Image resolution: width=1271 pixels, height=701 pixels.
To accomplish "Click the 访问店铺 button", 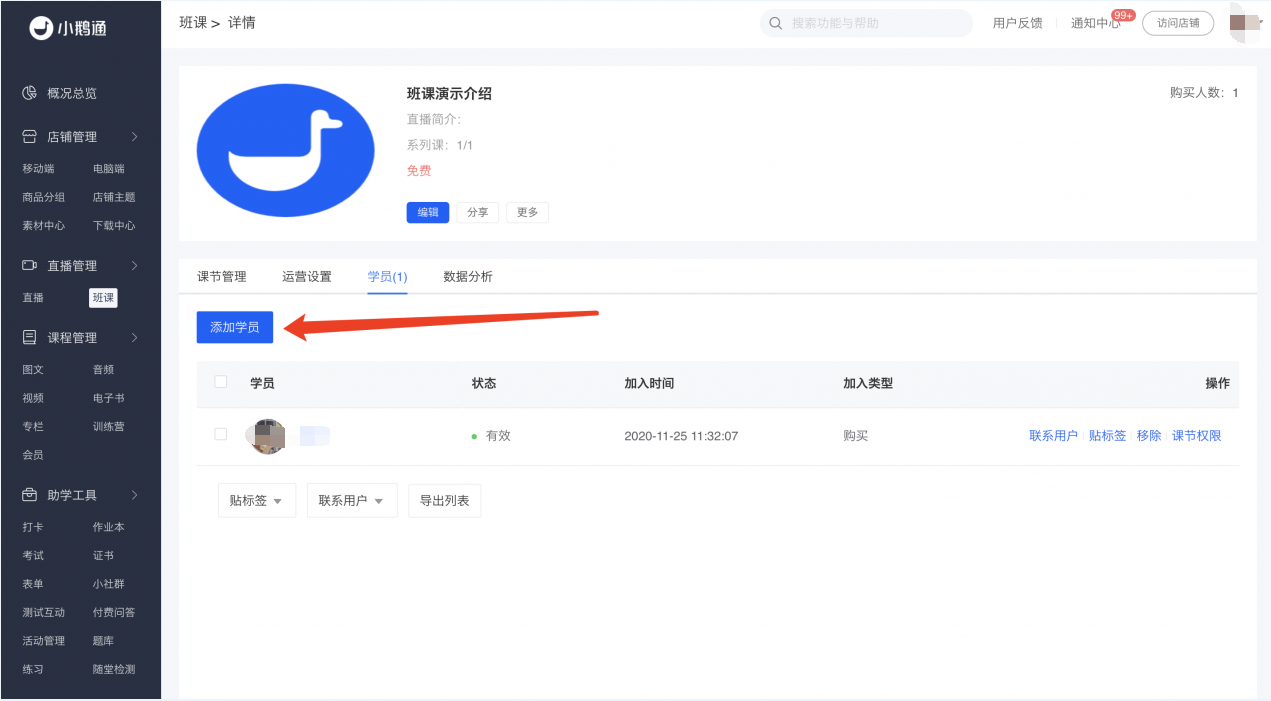I will point(1177,22).
